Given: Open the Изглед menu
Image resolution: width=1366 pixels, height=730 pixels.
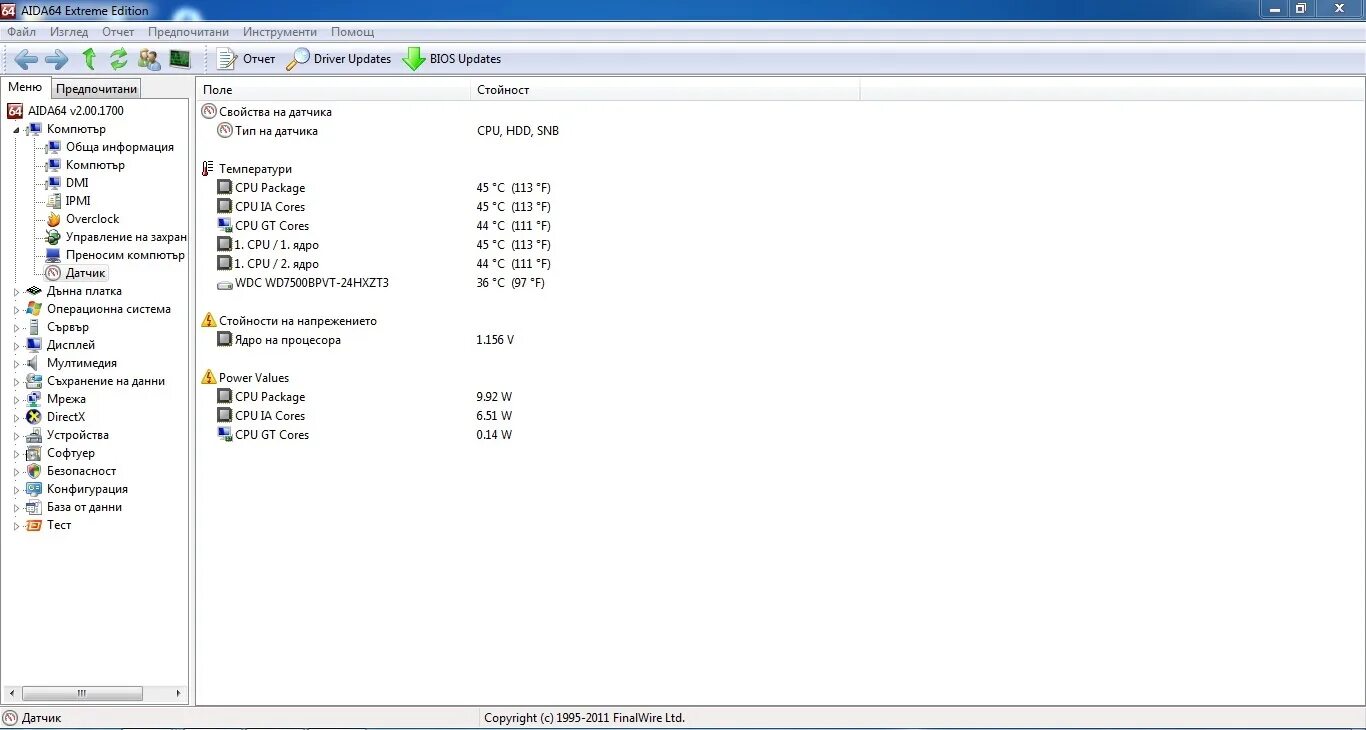Looking at the screenshot, I should coord(69,32).
